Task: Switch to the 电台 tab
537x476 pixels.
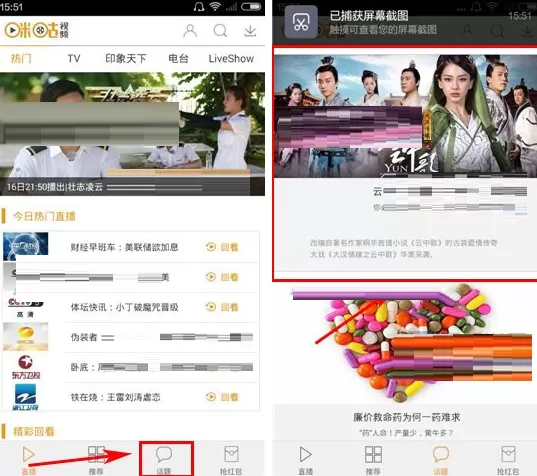Action: 178,59
